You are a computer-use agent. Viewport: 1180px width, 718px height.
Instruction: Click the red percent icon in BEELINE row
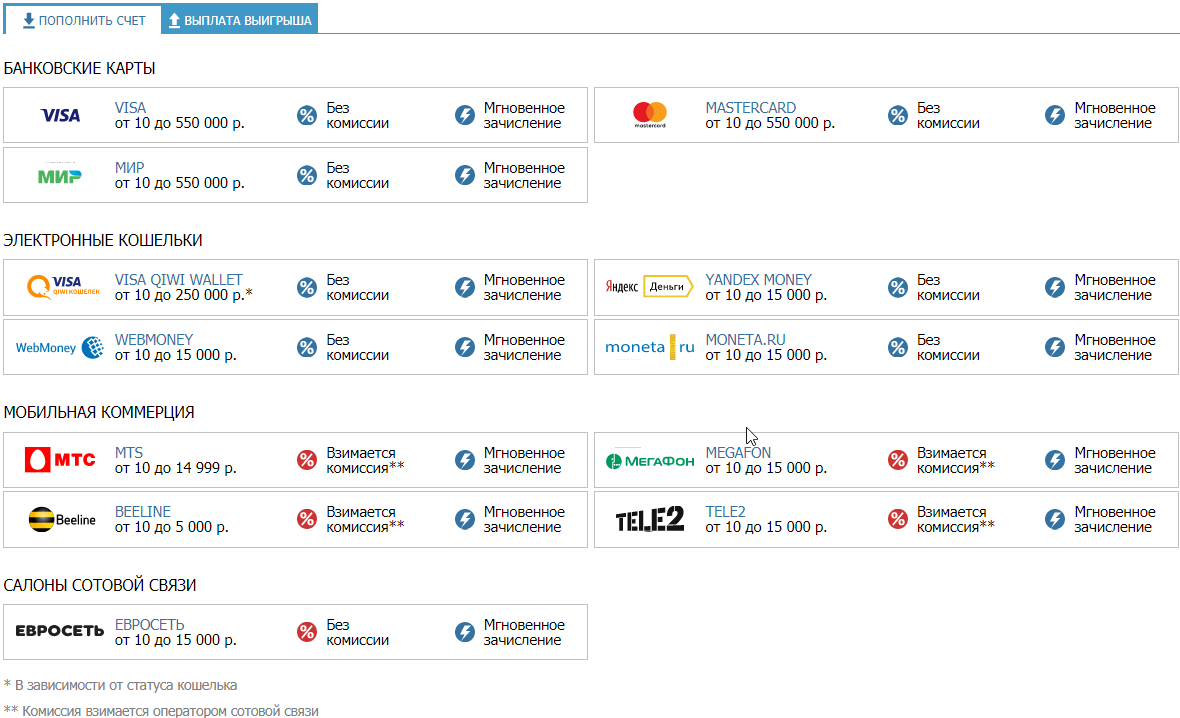tap(306, 519)
